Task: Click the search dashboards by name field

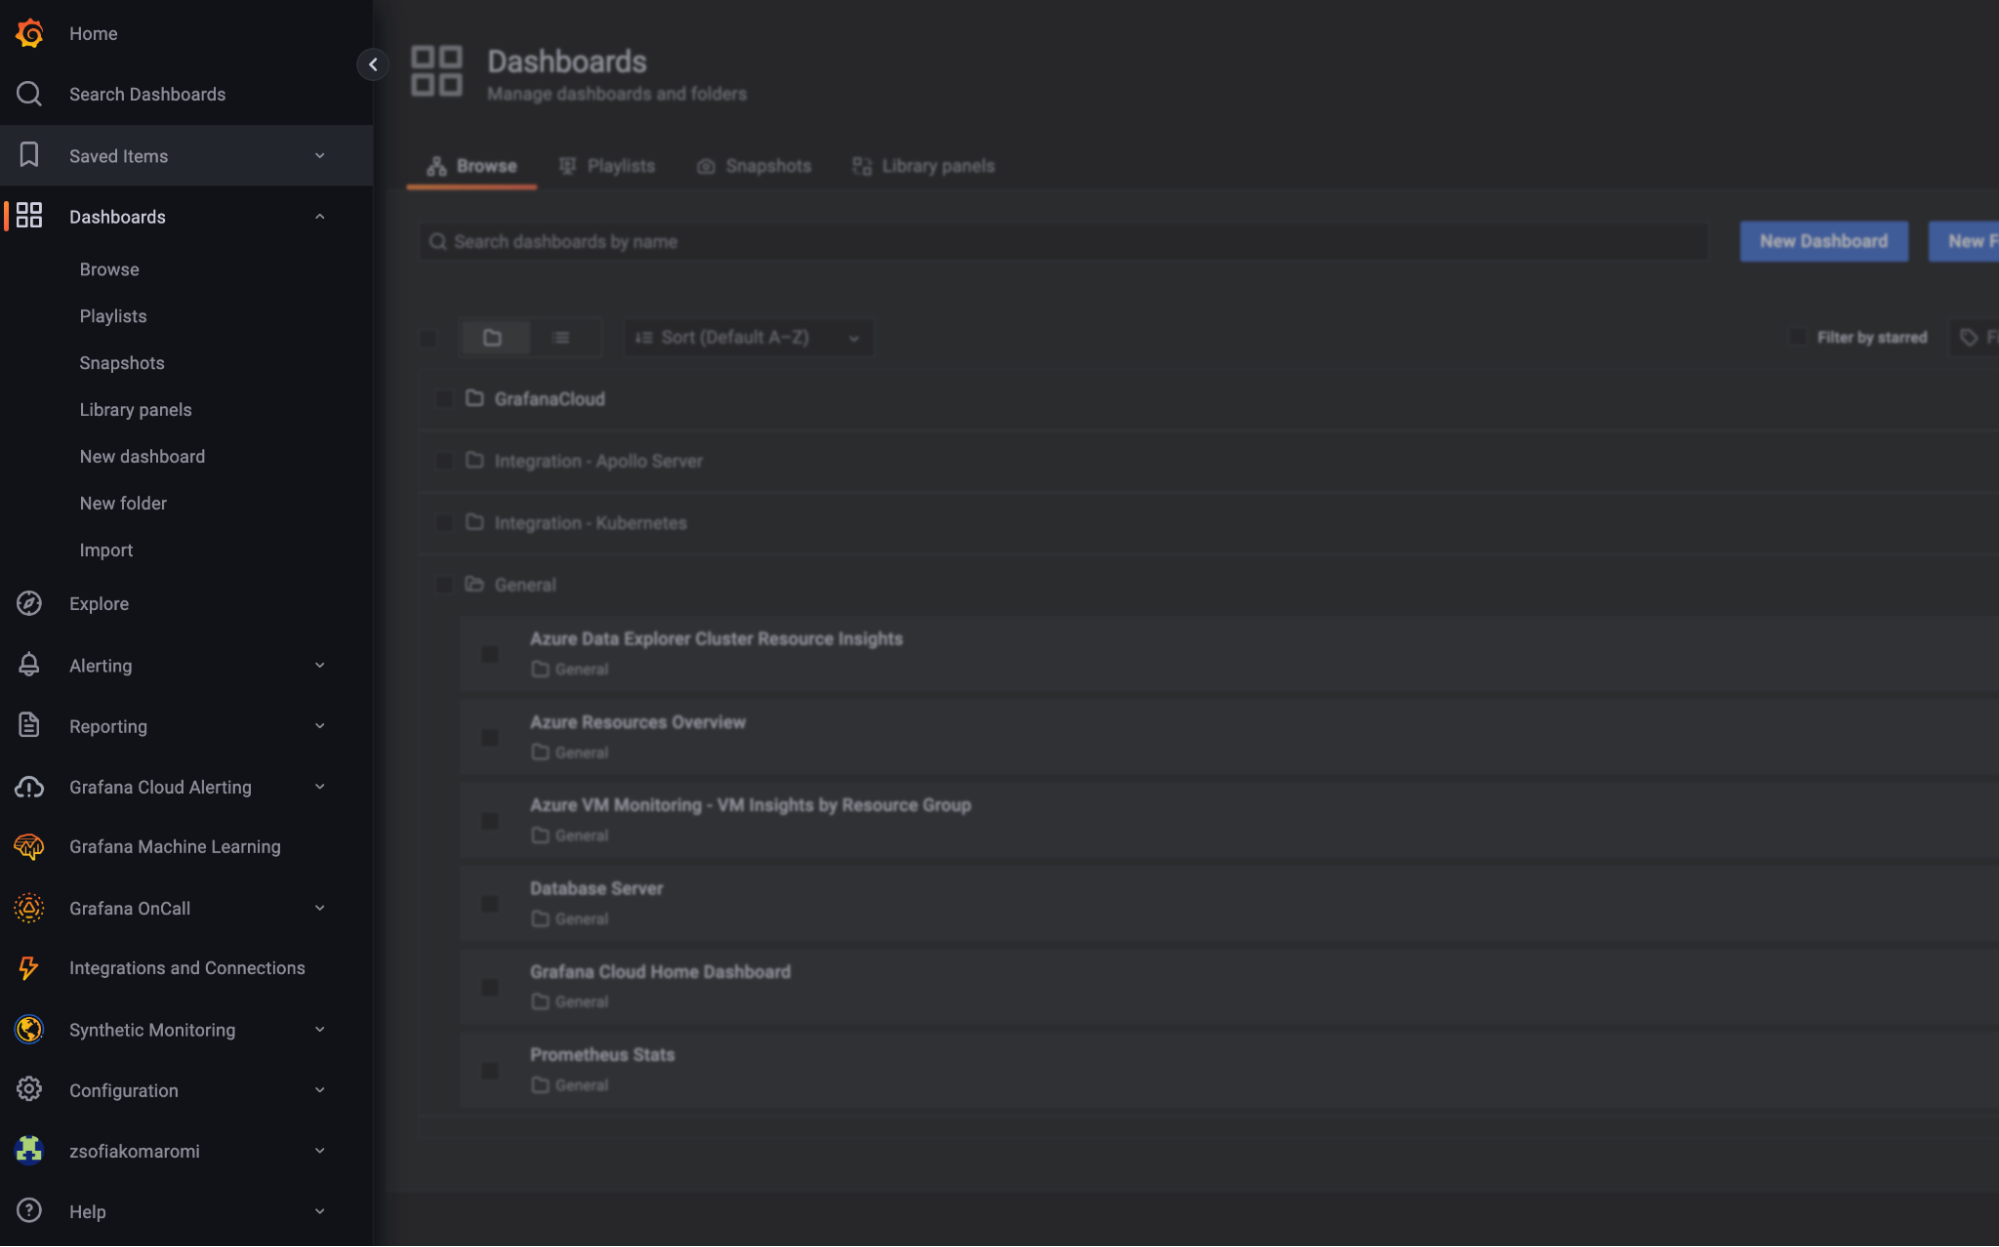Action: [1060, 241]
